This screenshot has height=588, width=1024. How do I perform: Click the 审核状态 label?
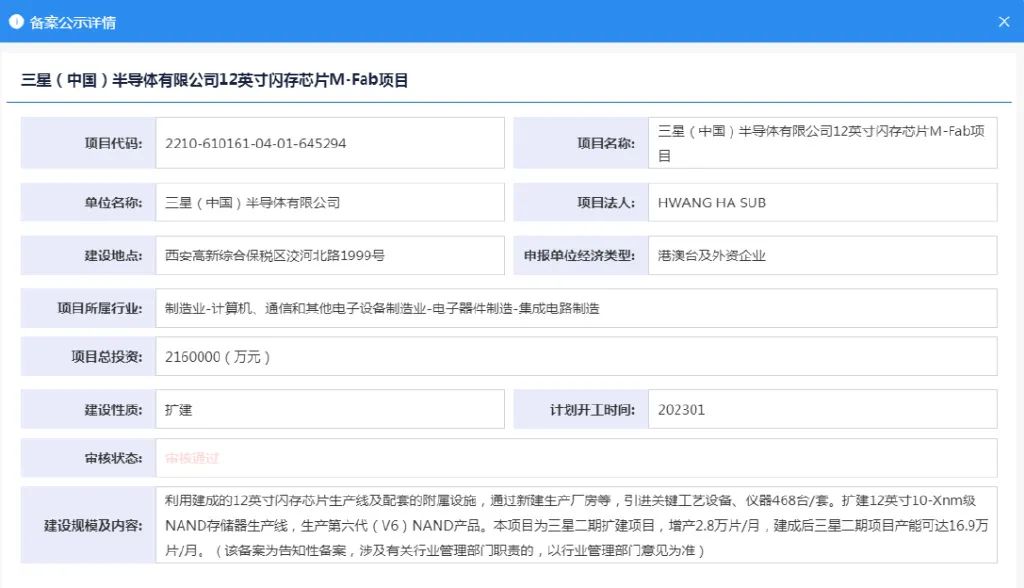tap(113, 458)
